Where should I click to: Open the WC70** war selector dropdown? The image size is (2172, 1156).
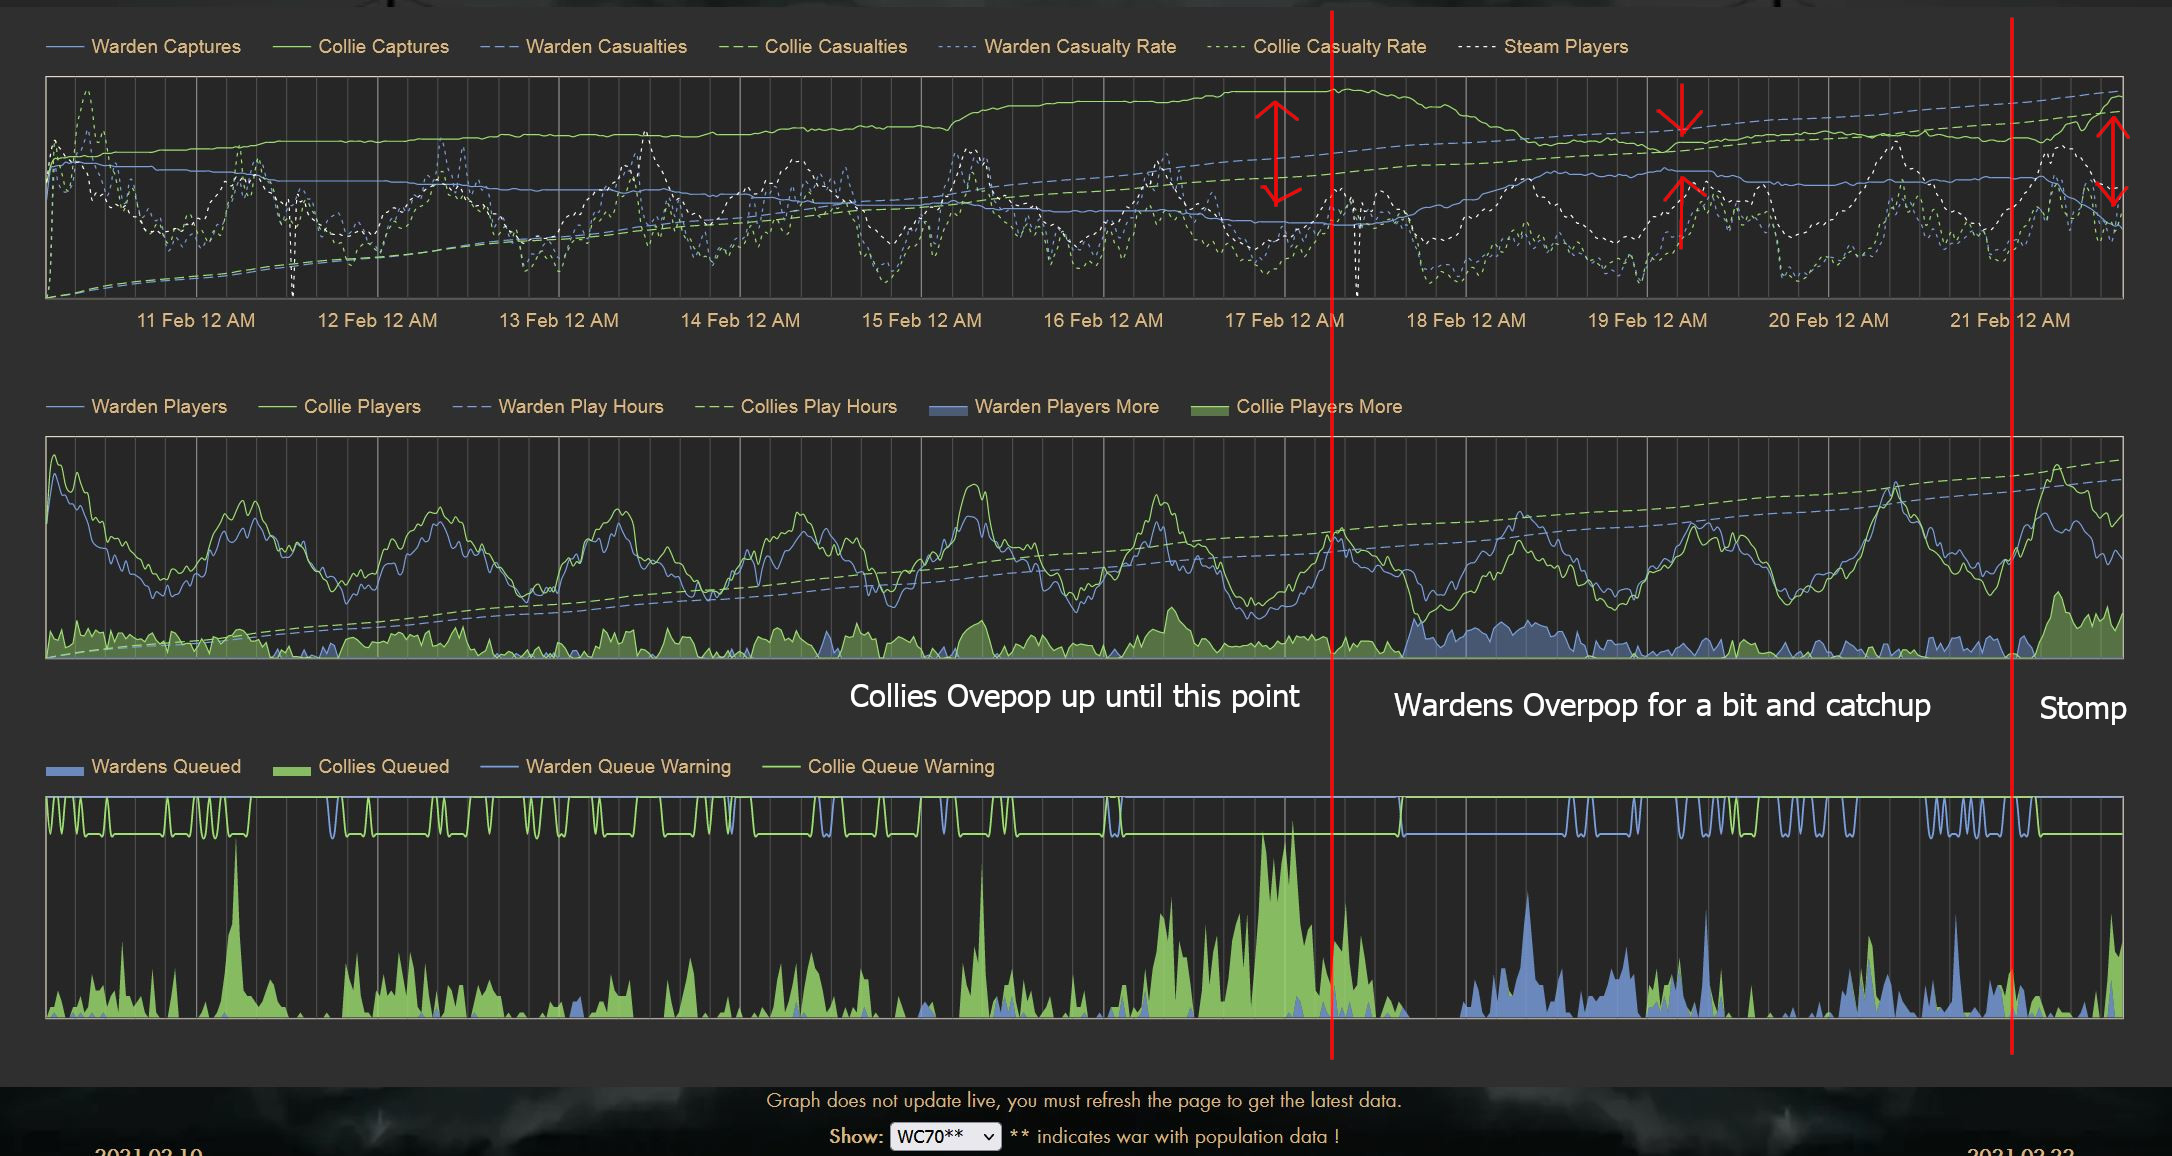tap(945, 1137)
